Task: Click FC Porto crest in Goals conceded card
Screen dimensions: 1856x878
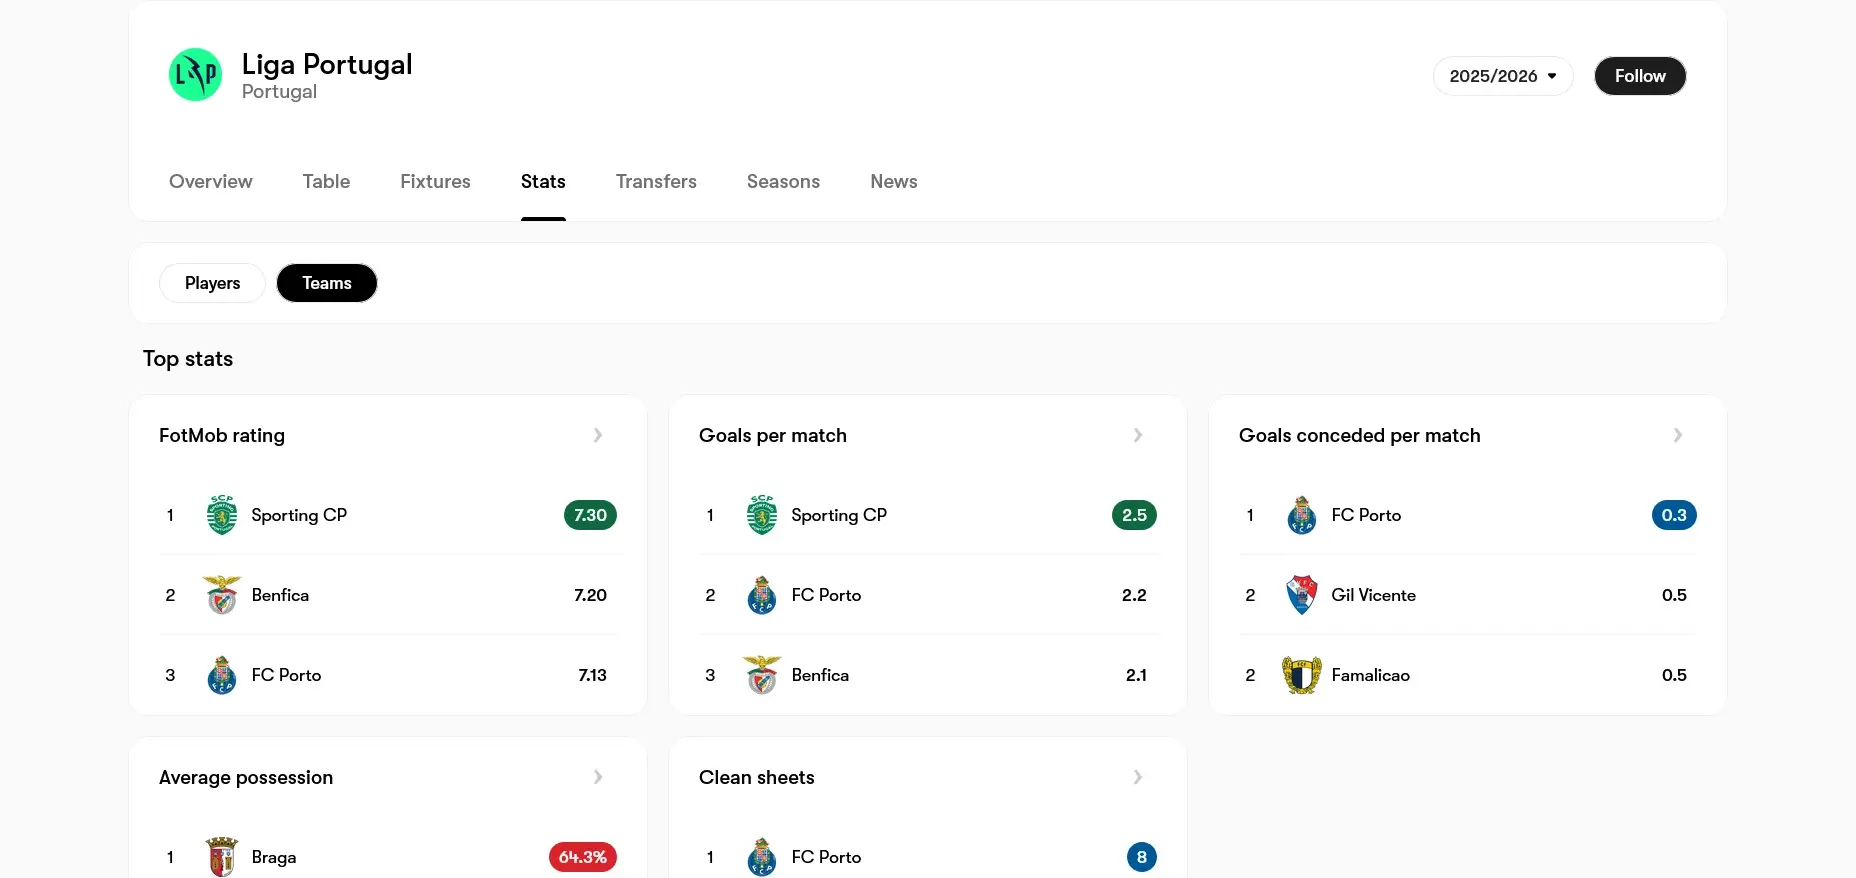Action: click(x=1302, y=515)
